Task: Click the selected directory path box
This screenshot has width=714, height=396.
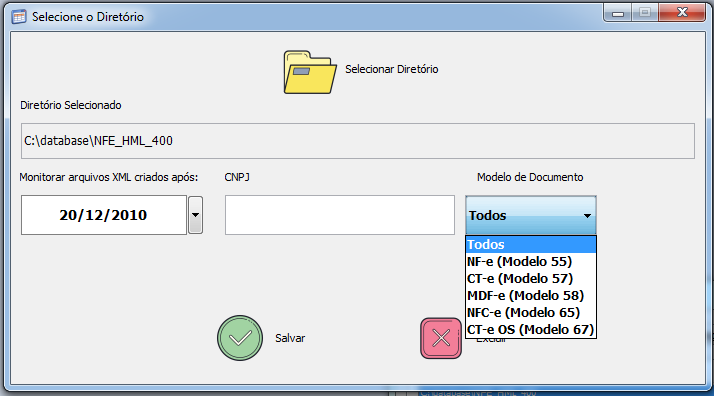Action: coord(357,141)
